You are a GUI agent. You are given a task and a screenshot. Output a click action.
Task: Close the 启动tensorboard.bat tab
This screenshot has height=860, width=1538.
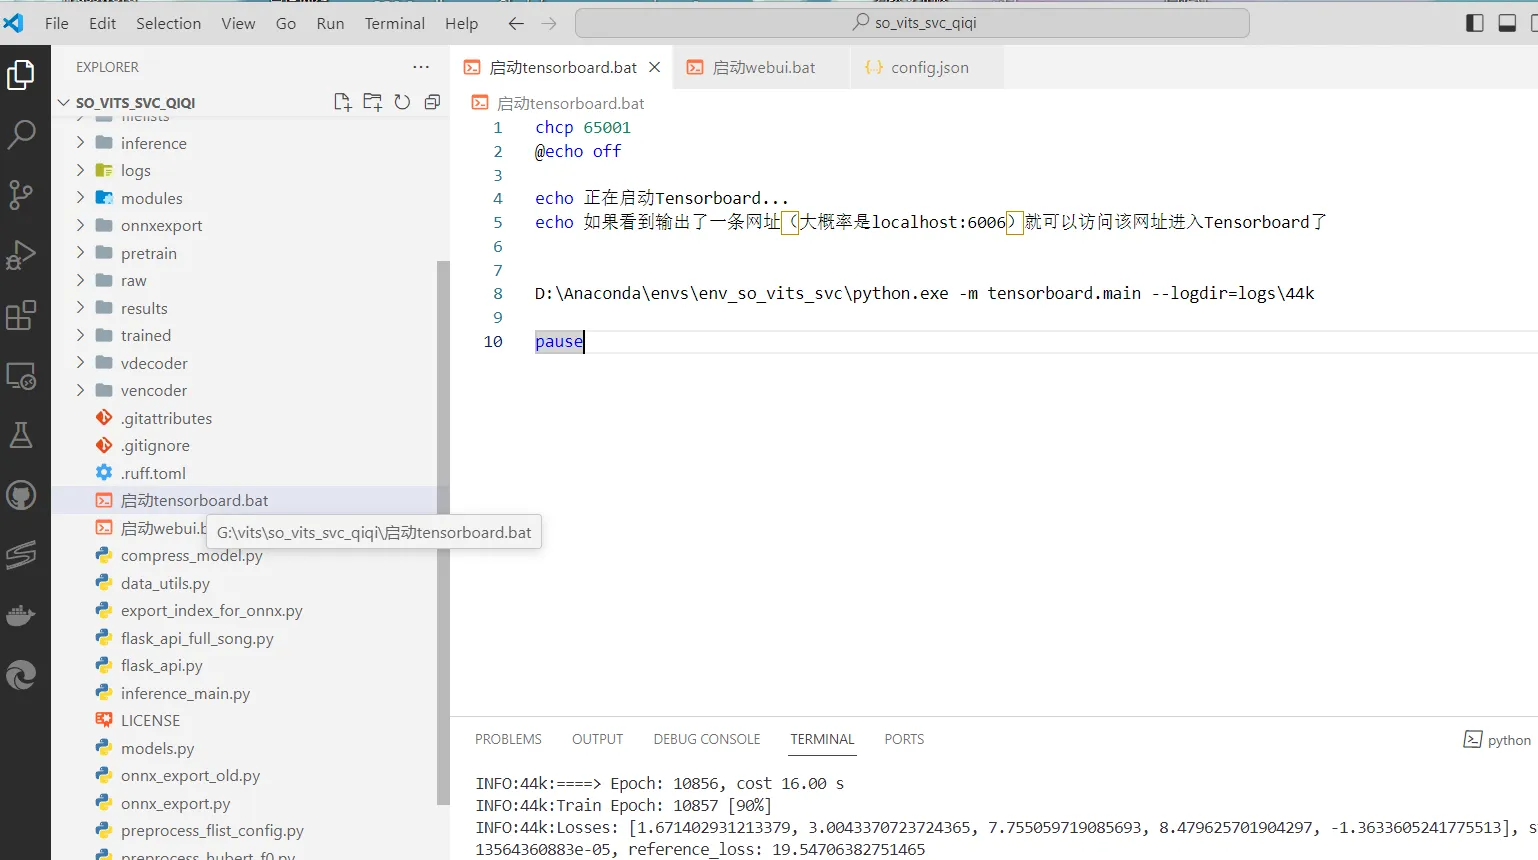(x=655, y=67)
